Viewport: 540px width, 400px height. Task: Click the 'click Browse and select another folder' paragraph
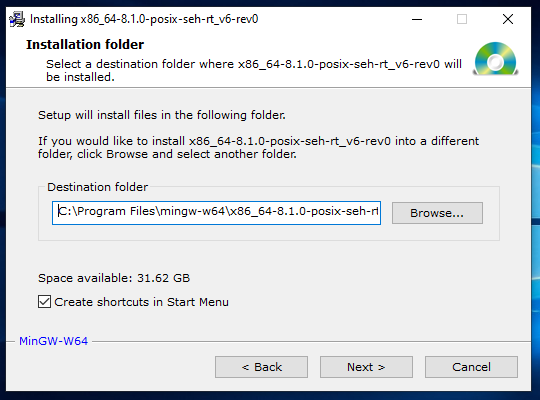click(x=258, y=147)
